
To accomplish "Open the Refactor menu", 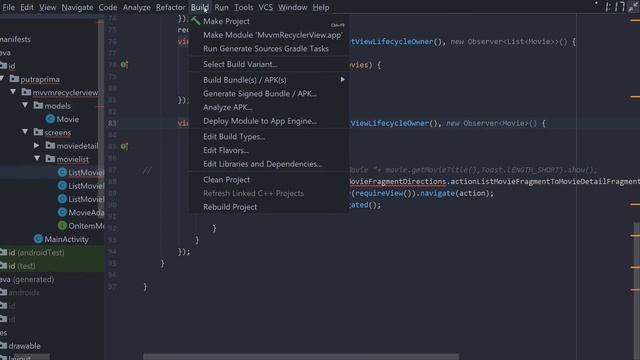I will (x=171, y=7).
